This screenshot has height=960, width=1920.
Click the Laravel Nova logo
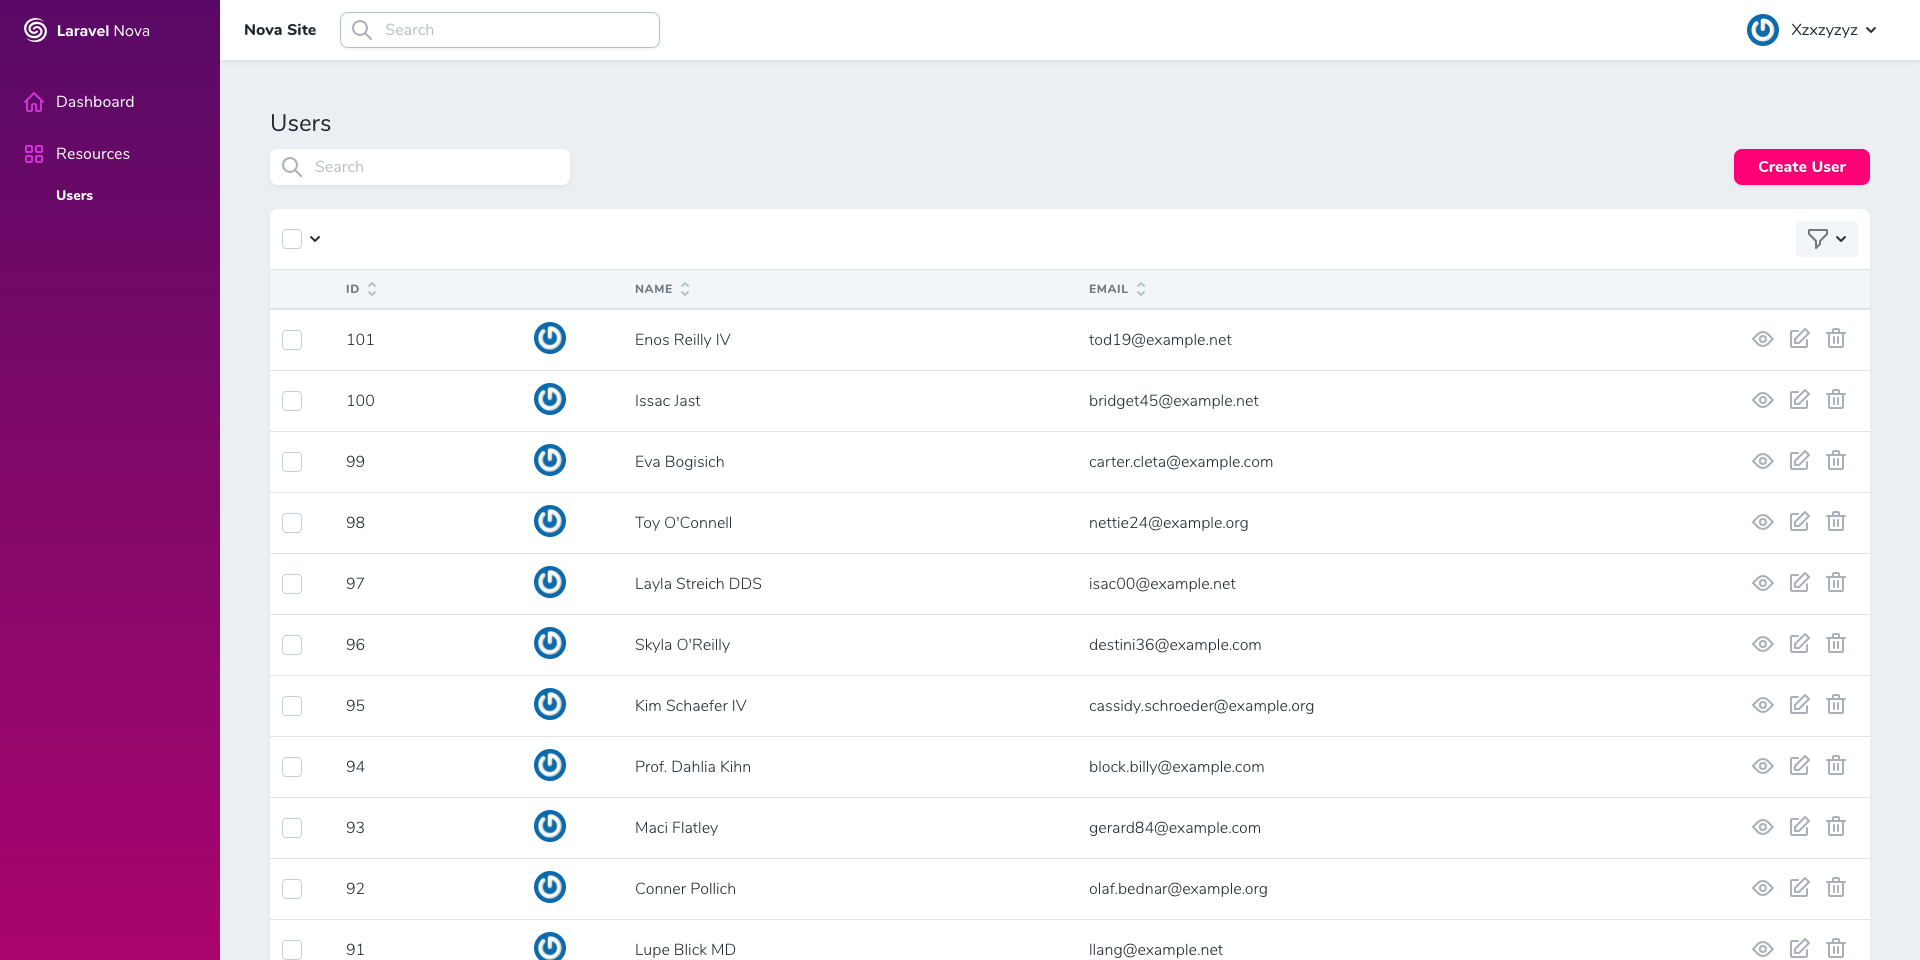click(87, 30)
